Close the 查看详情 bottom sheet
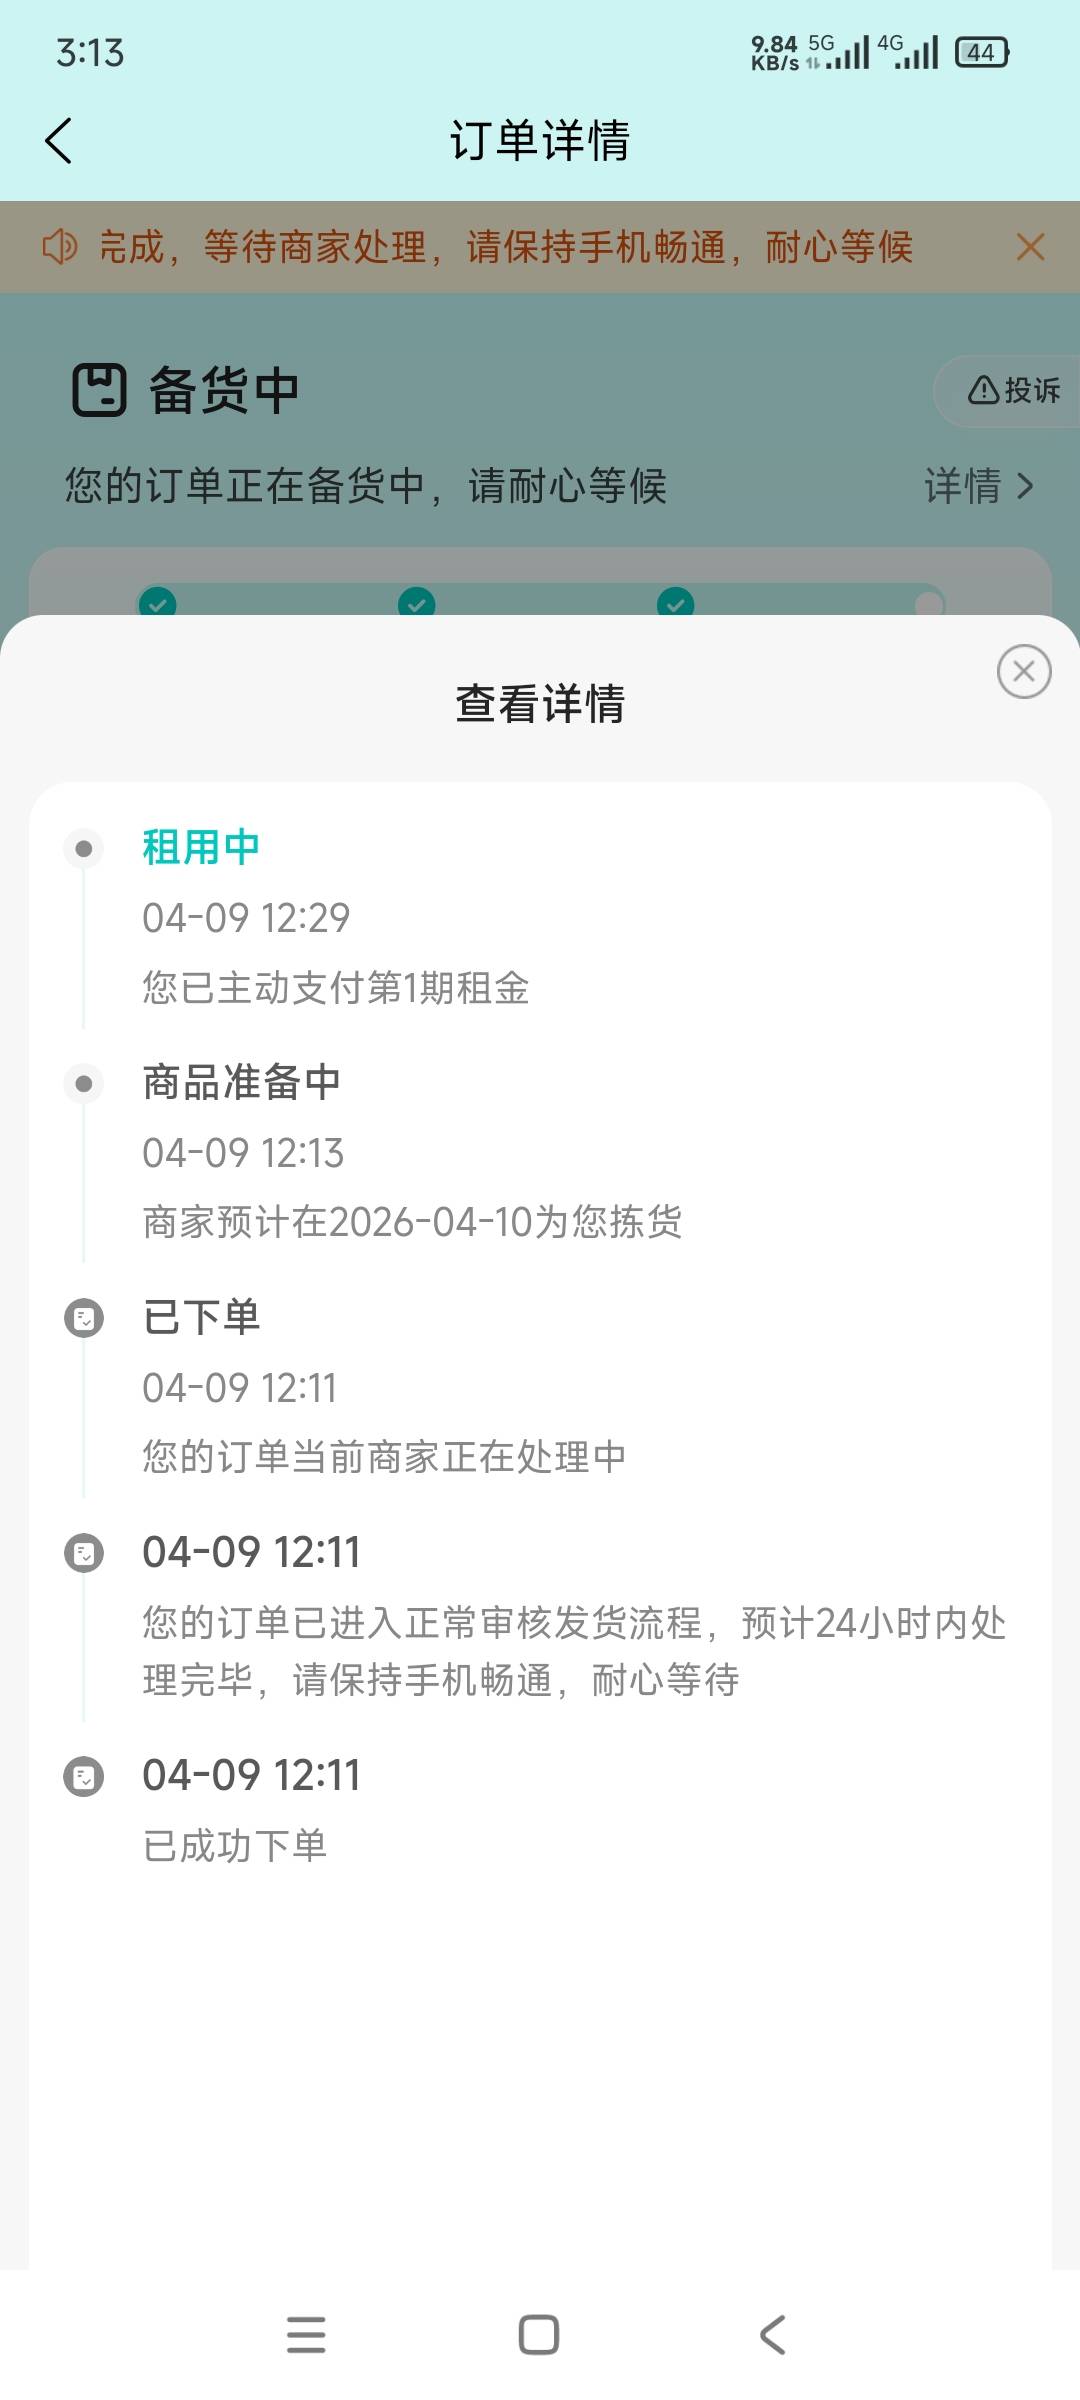The image size is (1080, 2400). (1023, 671)
